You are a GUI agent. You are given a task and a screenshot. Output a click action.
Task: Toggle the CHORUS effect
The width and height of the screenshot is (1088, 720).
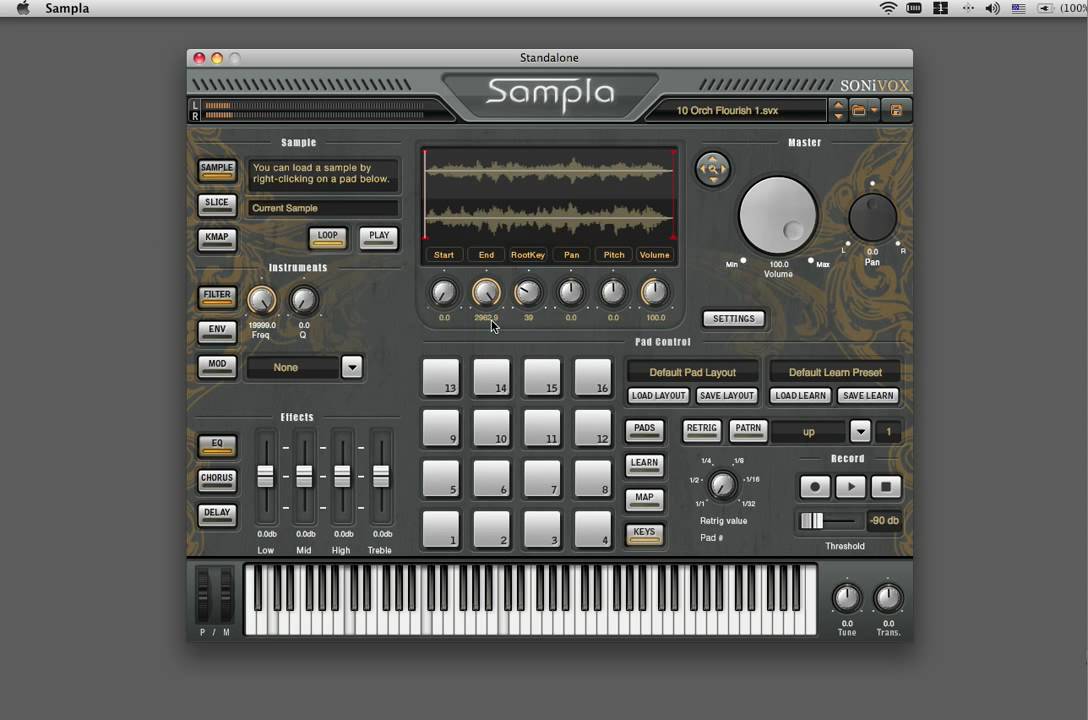tap(216, 480)
